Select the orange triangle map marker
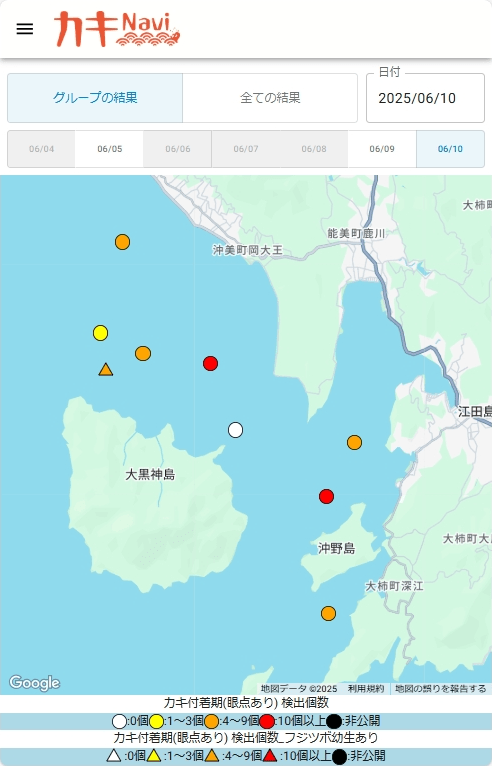This screenshot has width=492, height=766. (106, 369)
